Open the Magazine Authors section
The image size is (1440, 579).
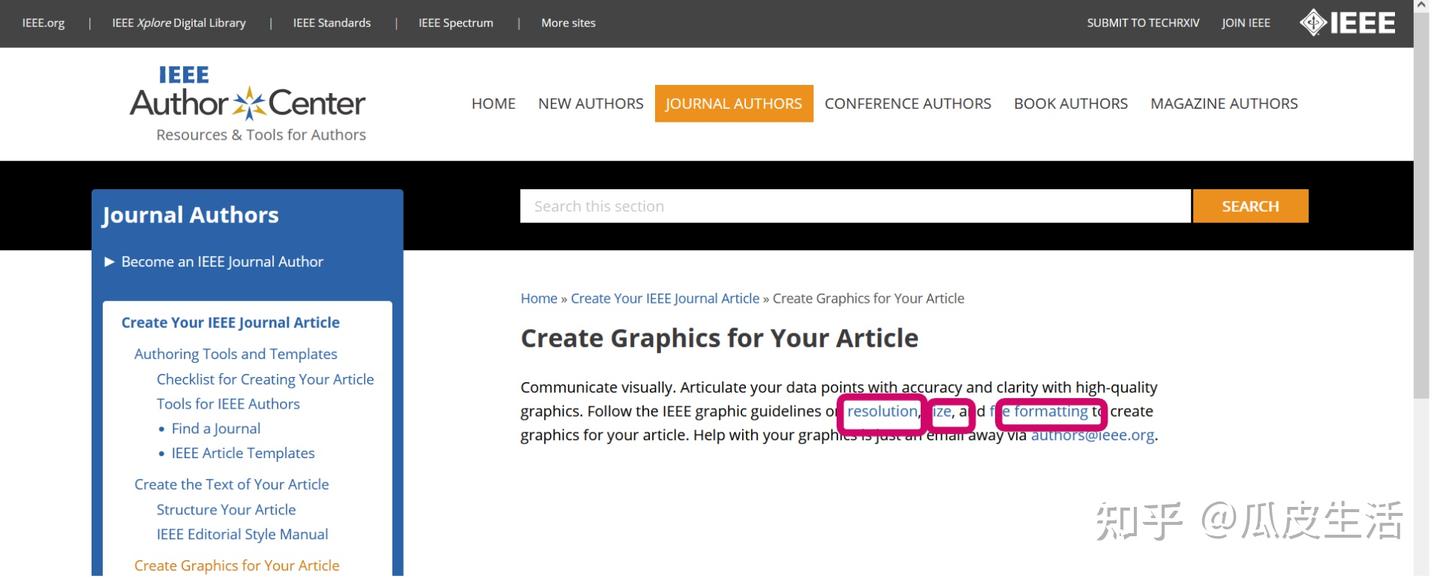tap(1224, 104)
